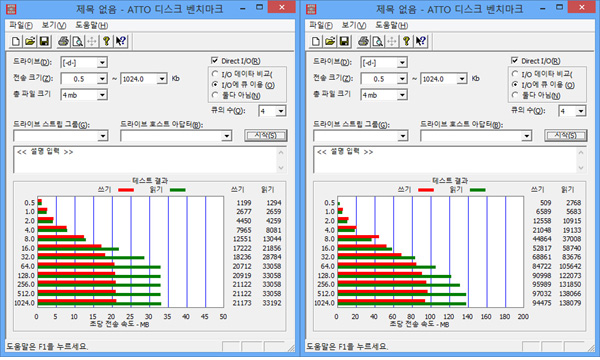Select 둘다 아님 radio in right window
The image size is (600, 360).
pyautogui.click(x=515, y=95)
